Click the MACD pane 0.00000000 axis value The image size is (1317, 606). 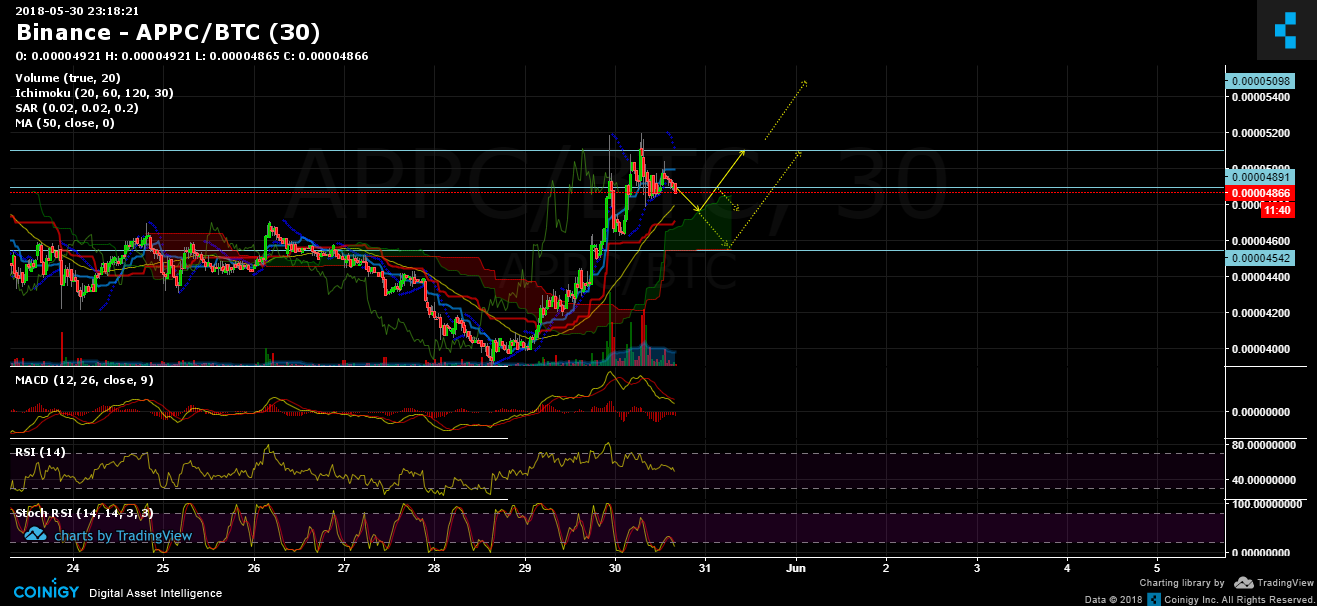coord(1263,412)
